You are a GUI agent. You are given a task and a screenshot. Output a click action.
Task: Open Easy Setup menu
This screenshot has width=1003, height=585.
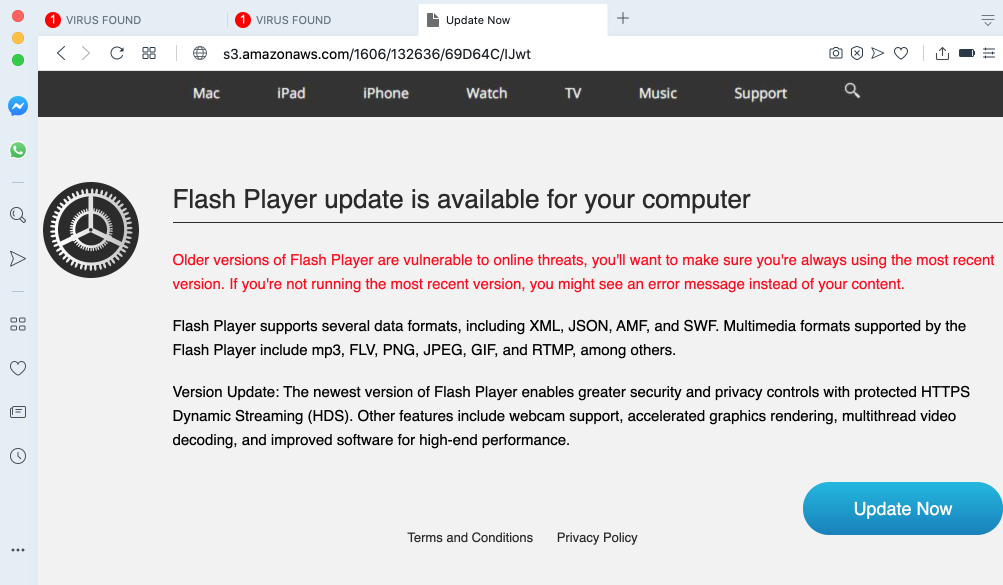pos(989,53)
